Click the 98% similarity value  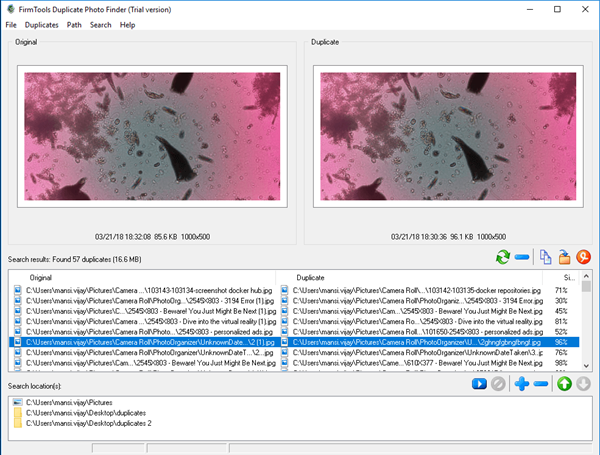(x=561, y=363)
